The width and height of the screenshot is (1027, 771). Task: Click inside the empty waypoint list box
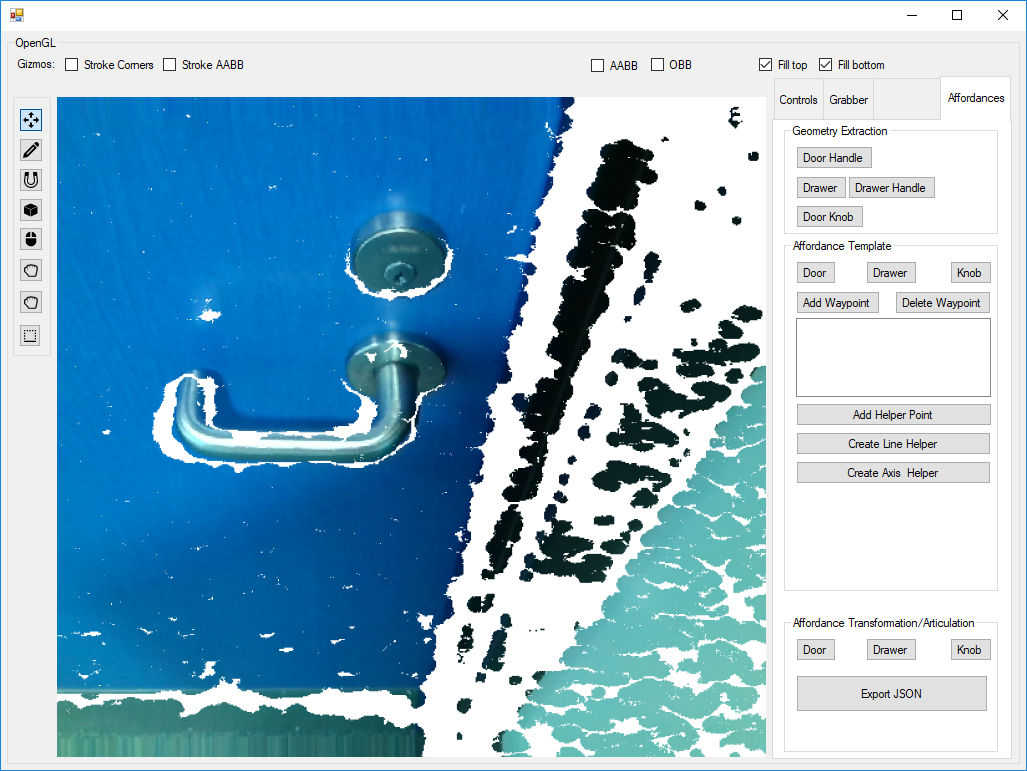(x=893, y=358)
